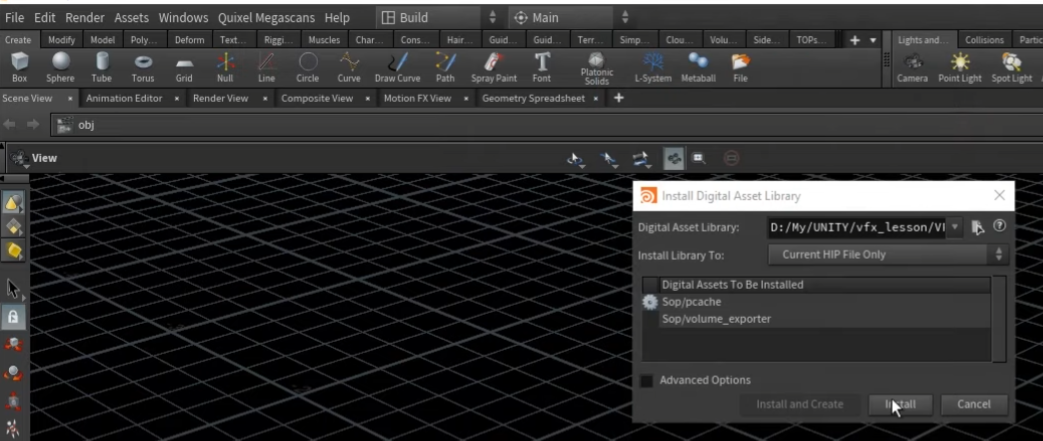
Task: Open shelf options arrow beside plus button
Action: click(x=873, y=41)
